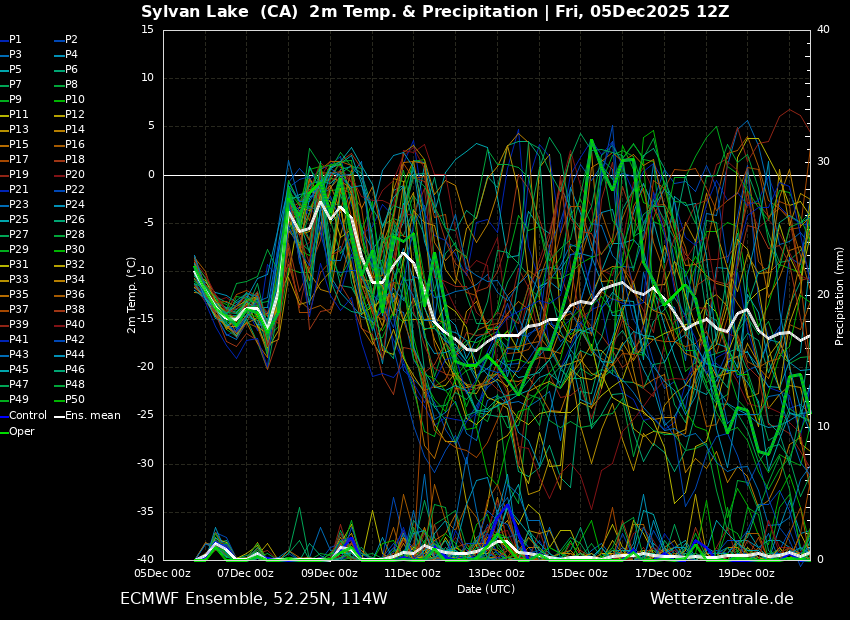
Task: Click the 2m Temp. (°C) axis label
Action: (x=131, y=295)
